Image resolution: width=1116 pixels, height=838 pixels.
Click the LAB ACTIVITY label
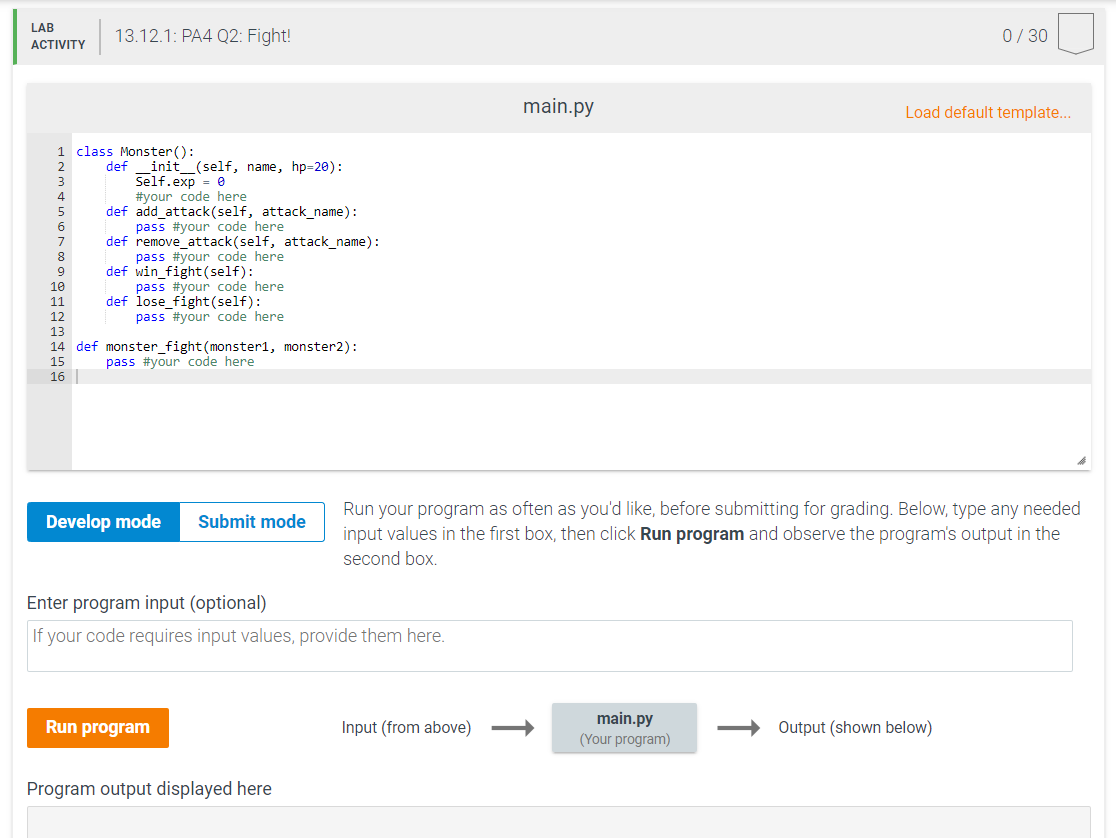[x=57, y=35]
